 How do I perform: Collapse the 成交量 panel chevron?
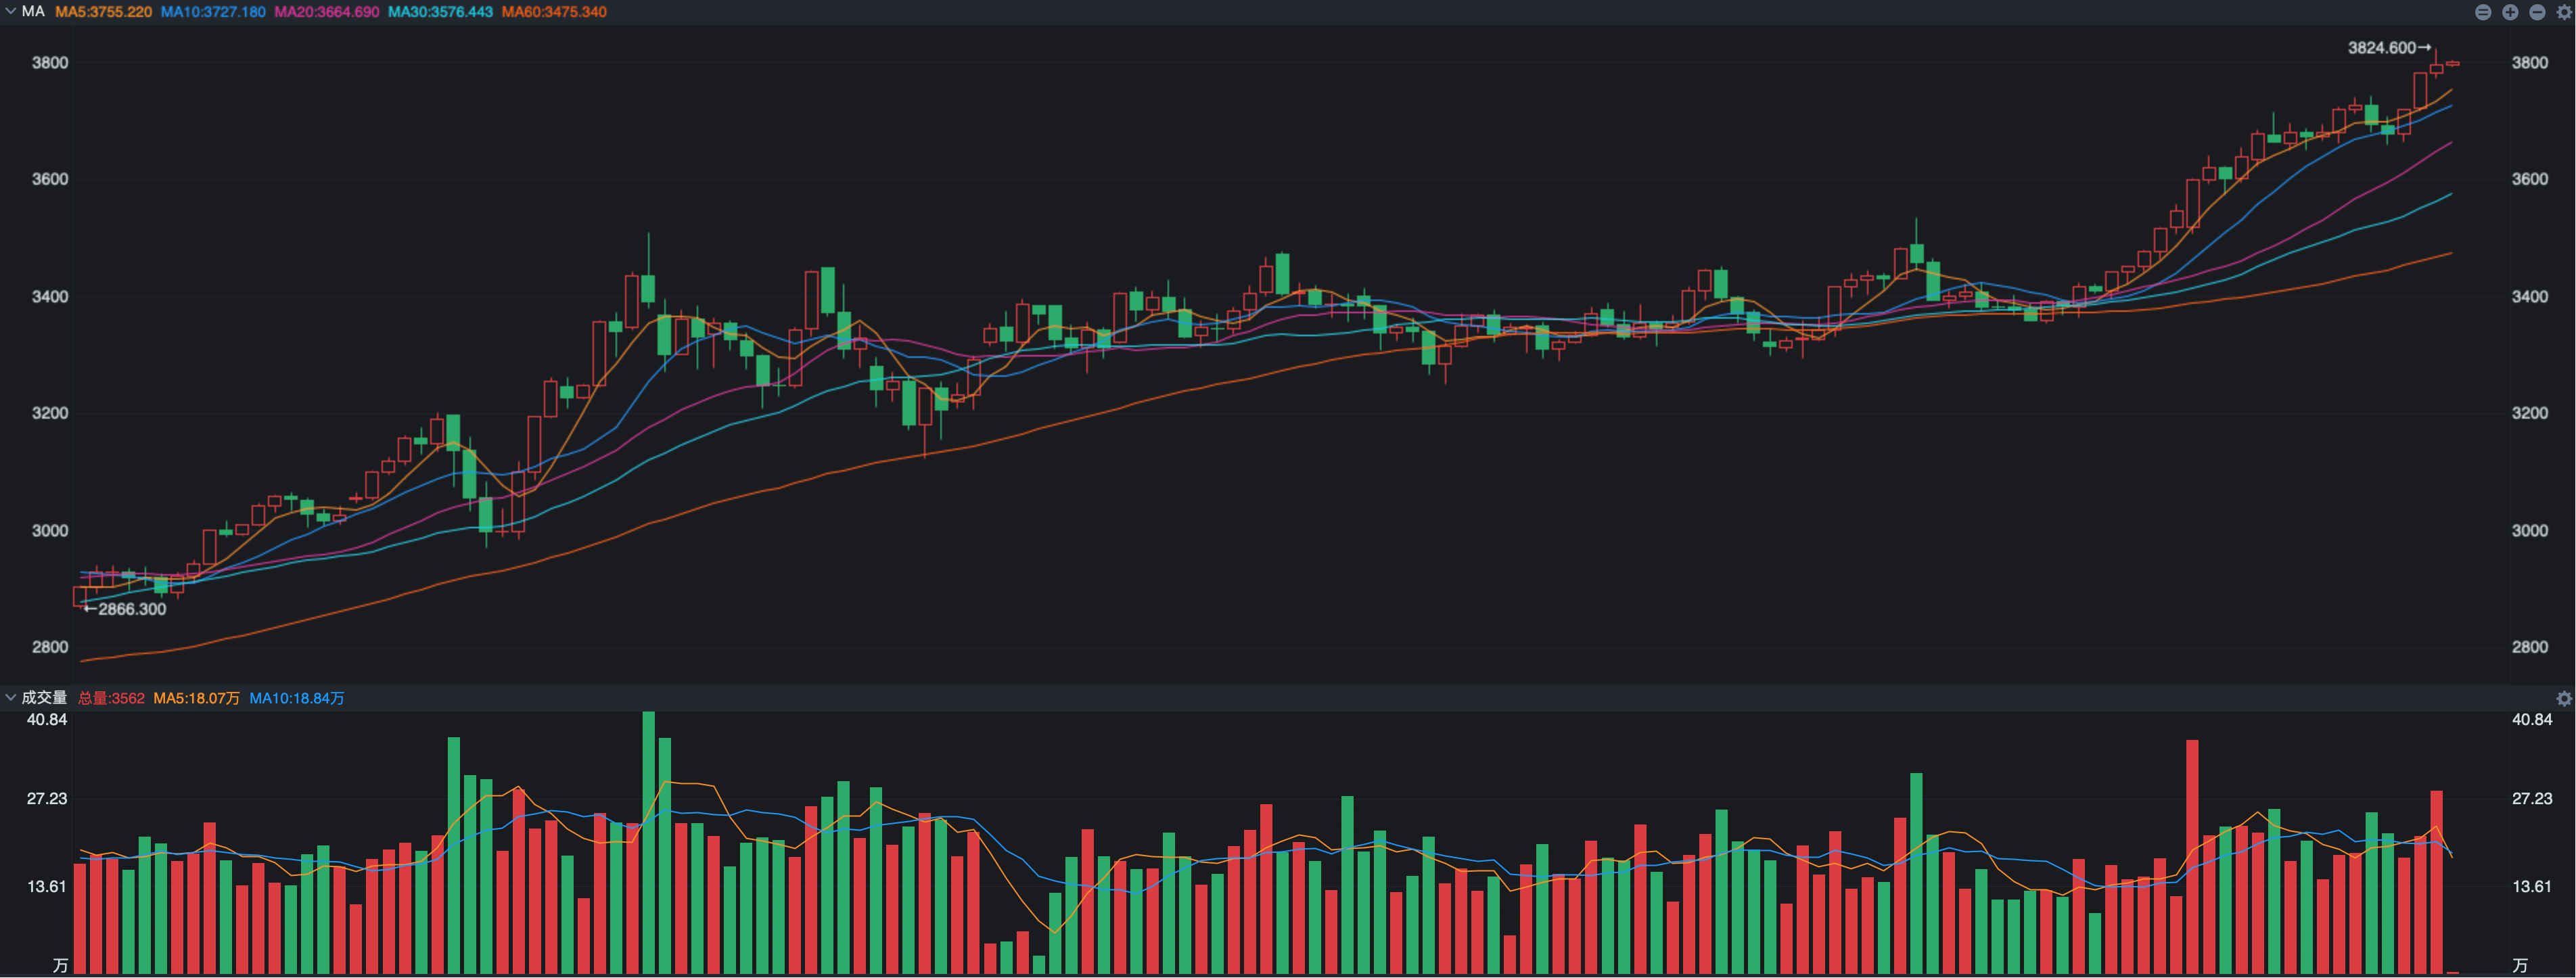10,698
